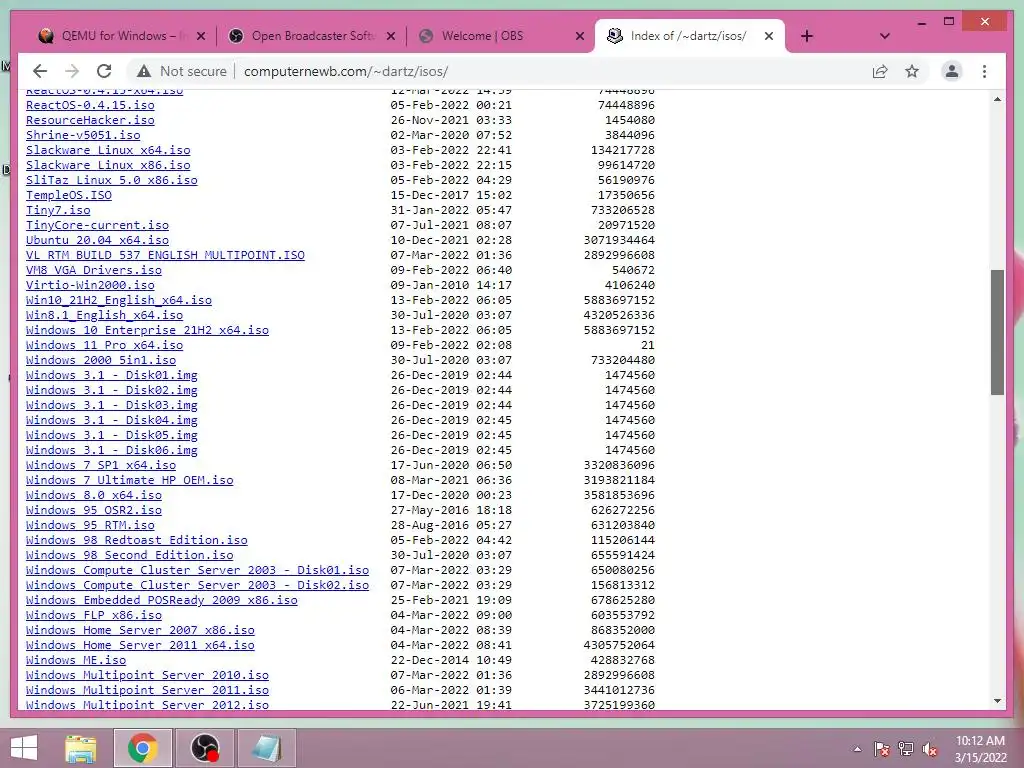Click the Chrome taskbar icon
This screenshot has width=1024, height=768.
(143, 748)
